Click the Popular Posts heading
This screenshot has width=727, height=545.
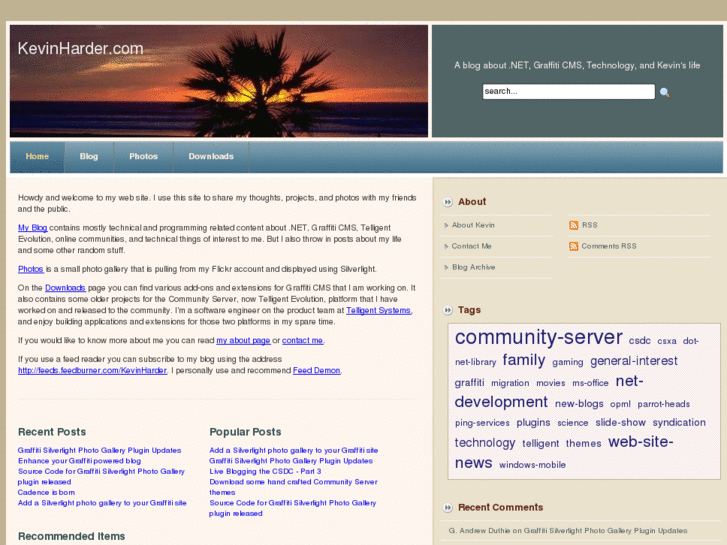pyautogui.click(x=245, y=432)
